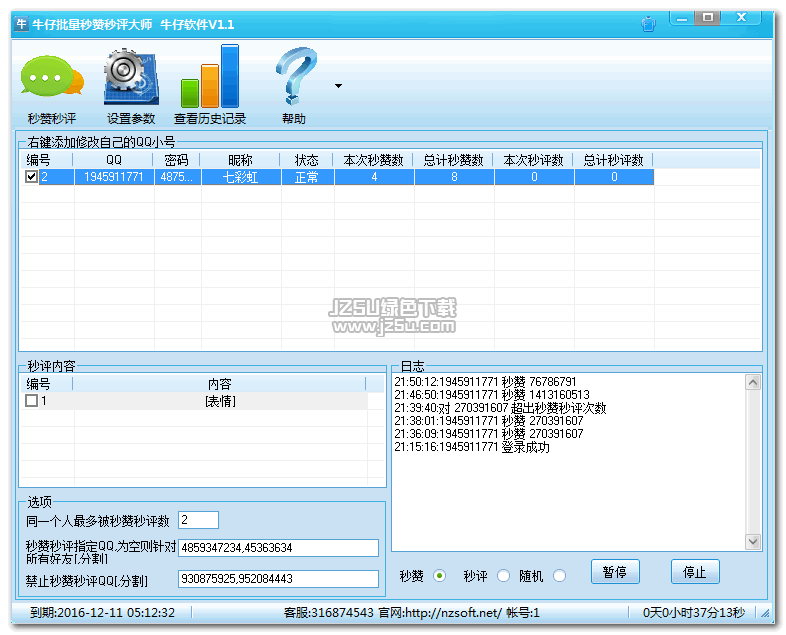This screenshot has height=635, width=786.
Task: Click the max likes per person field
Action: pyautogui.click(x=198, y=520)
